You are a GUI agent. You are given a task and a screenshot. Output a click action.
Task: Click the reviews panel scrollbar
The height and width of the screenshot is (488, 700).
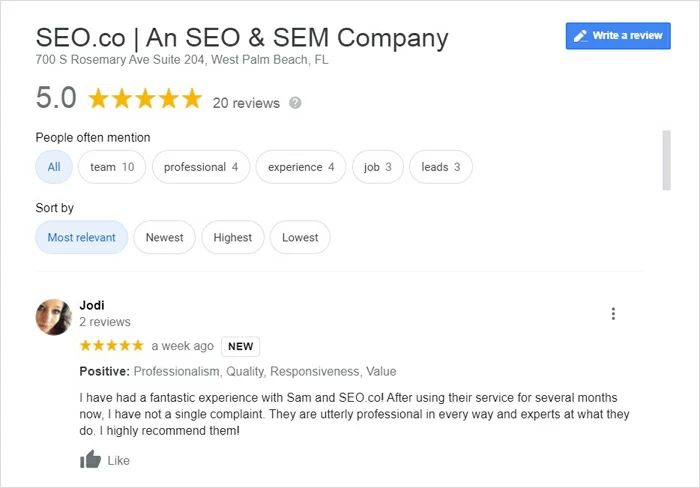(665, 160)
